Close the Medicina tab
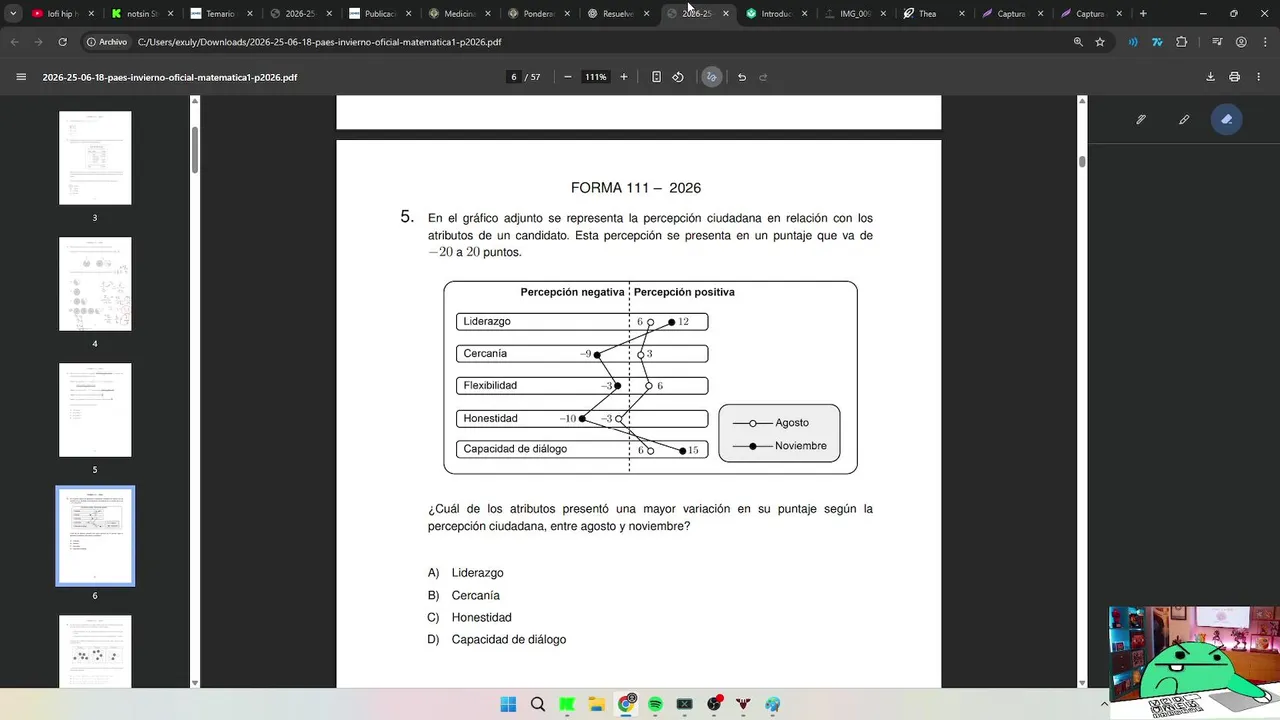The height and width of the screenshot is (720, 1280). [x=488, y=14]
